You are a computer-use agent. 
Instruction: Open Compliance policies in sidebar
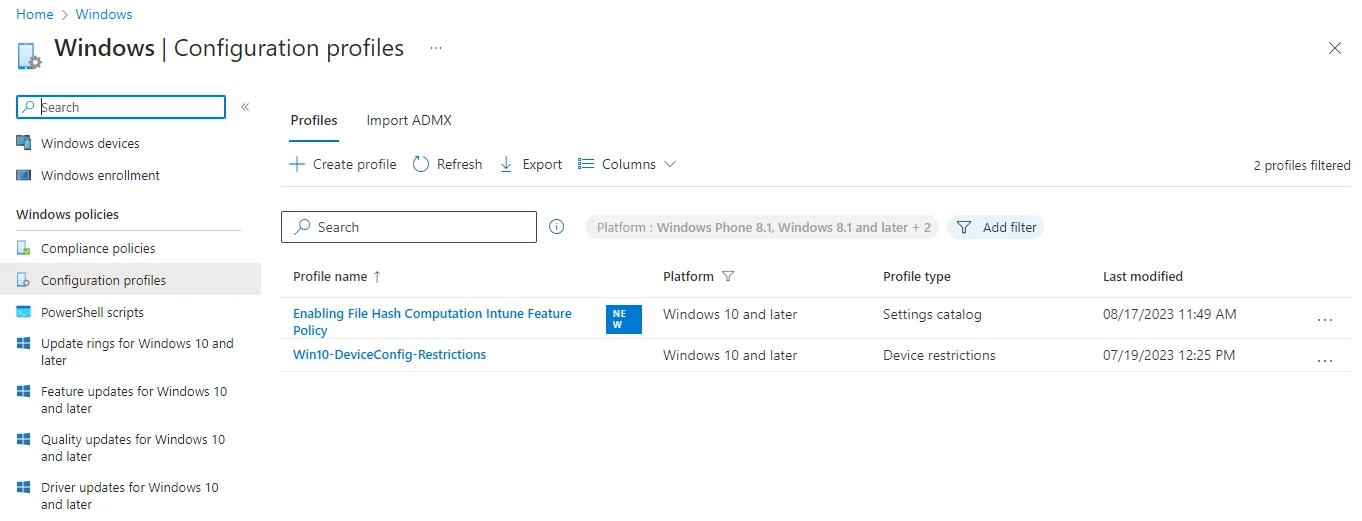98,248
